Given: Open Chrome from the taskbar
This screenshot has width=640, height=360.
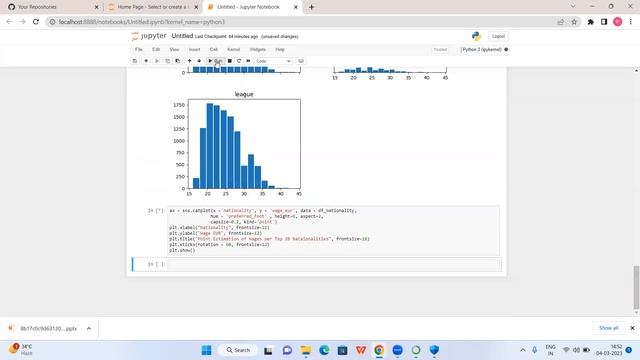Looking at the screenshot, I should point(379,350).
